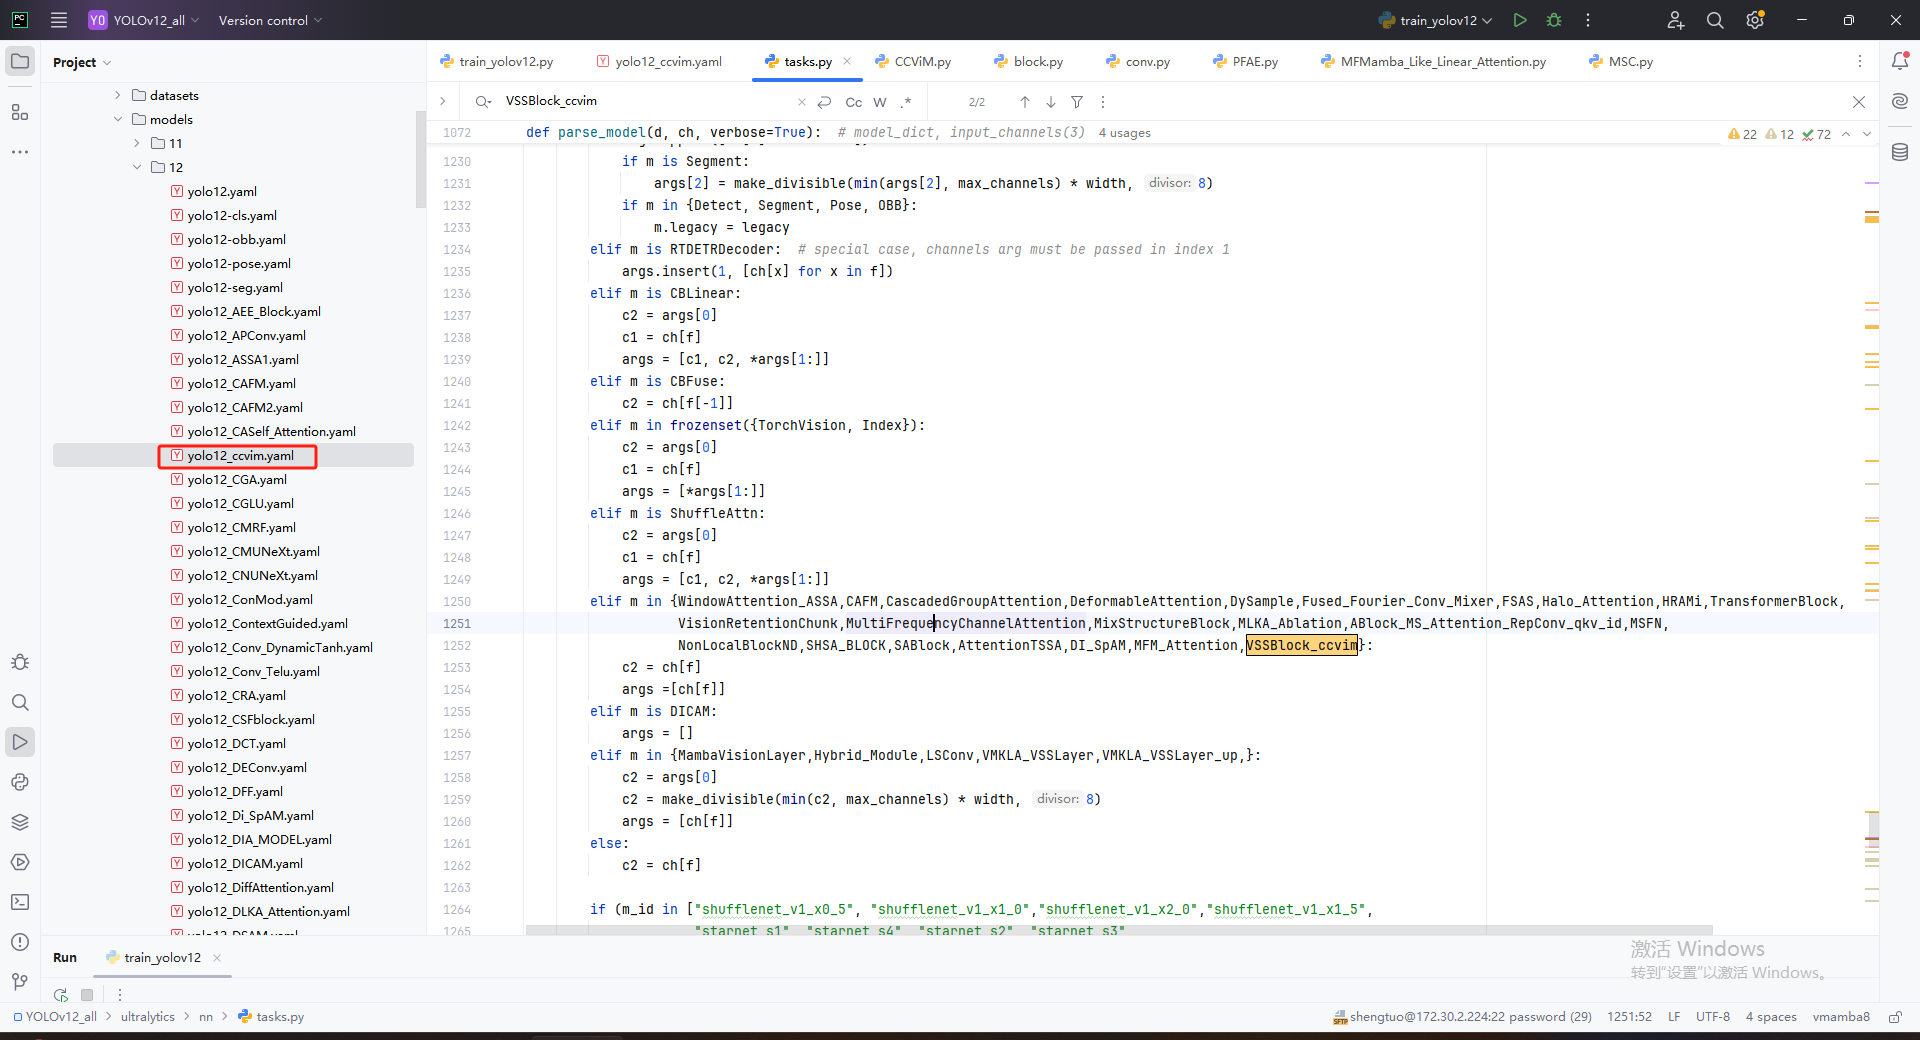Select yolo12_DICAM.yaml in the Project tree
This screenshot has height=1040, width=1920.
pos(245,863)
